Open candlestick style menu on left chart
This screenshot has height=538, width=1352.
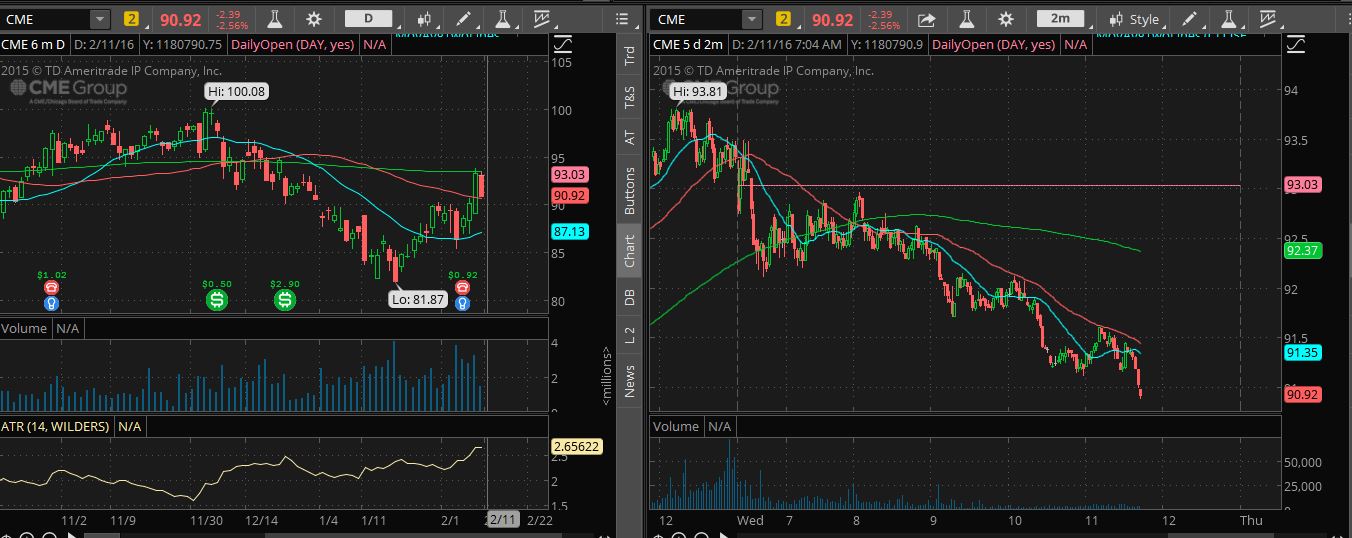coord(424,19)
